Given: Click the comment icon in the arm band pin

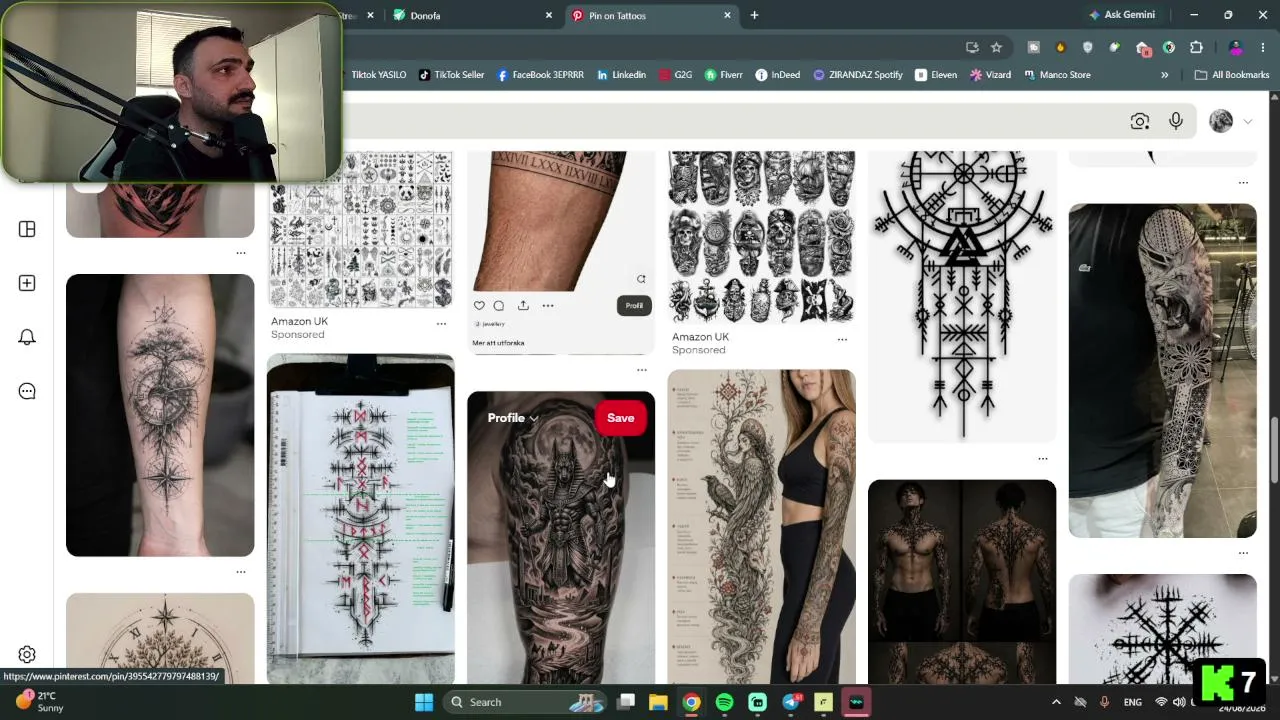Looking at the screenshot, I should (498, 306).
